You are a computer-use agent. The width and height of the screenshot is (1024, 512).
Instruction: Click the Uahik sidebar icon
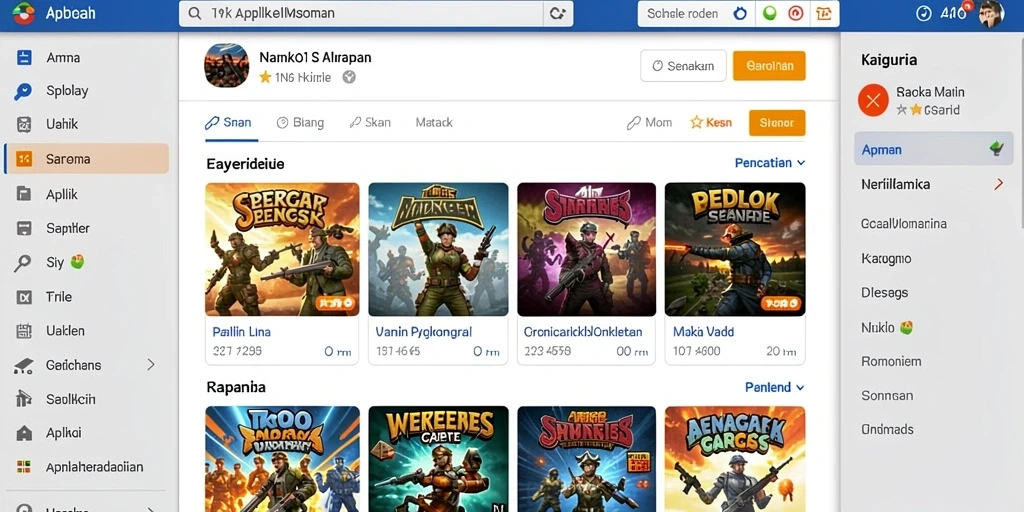tap(24, 124)
